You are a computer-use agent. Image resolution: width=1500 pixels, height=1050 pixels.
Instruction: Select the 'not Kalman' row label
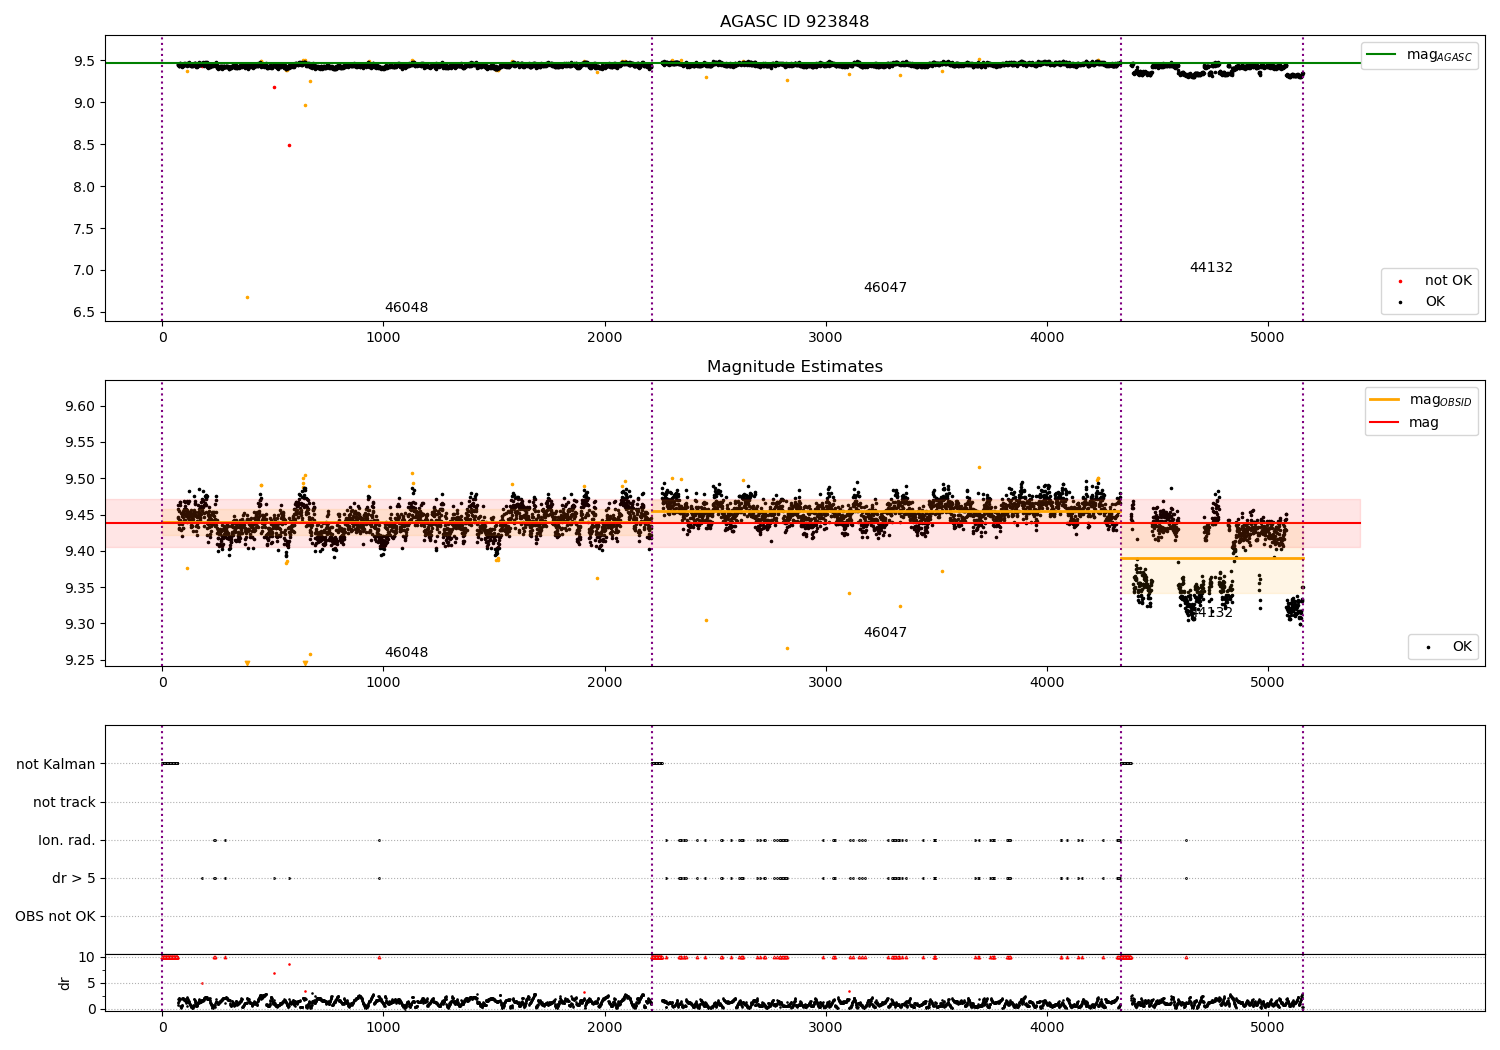click(x=56, y=764)
